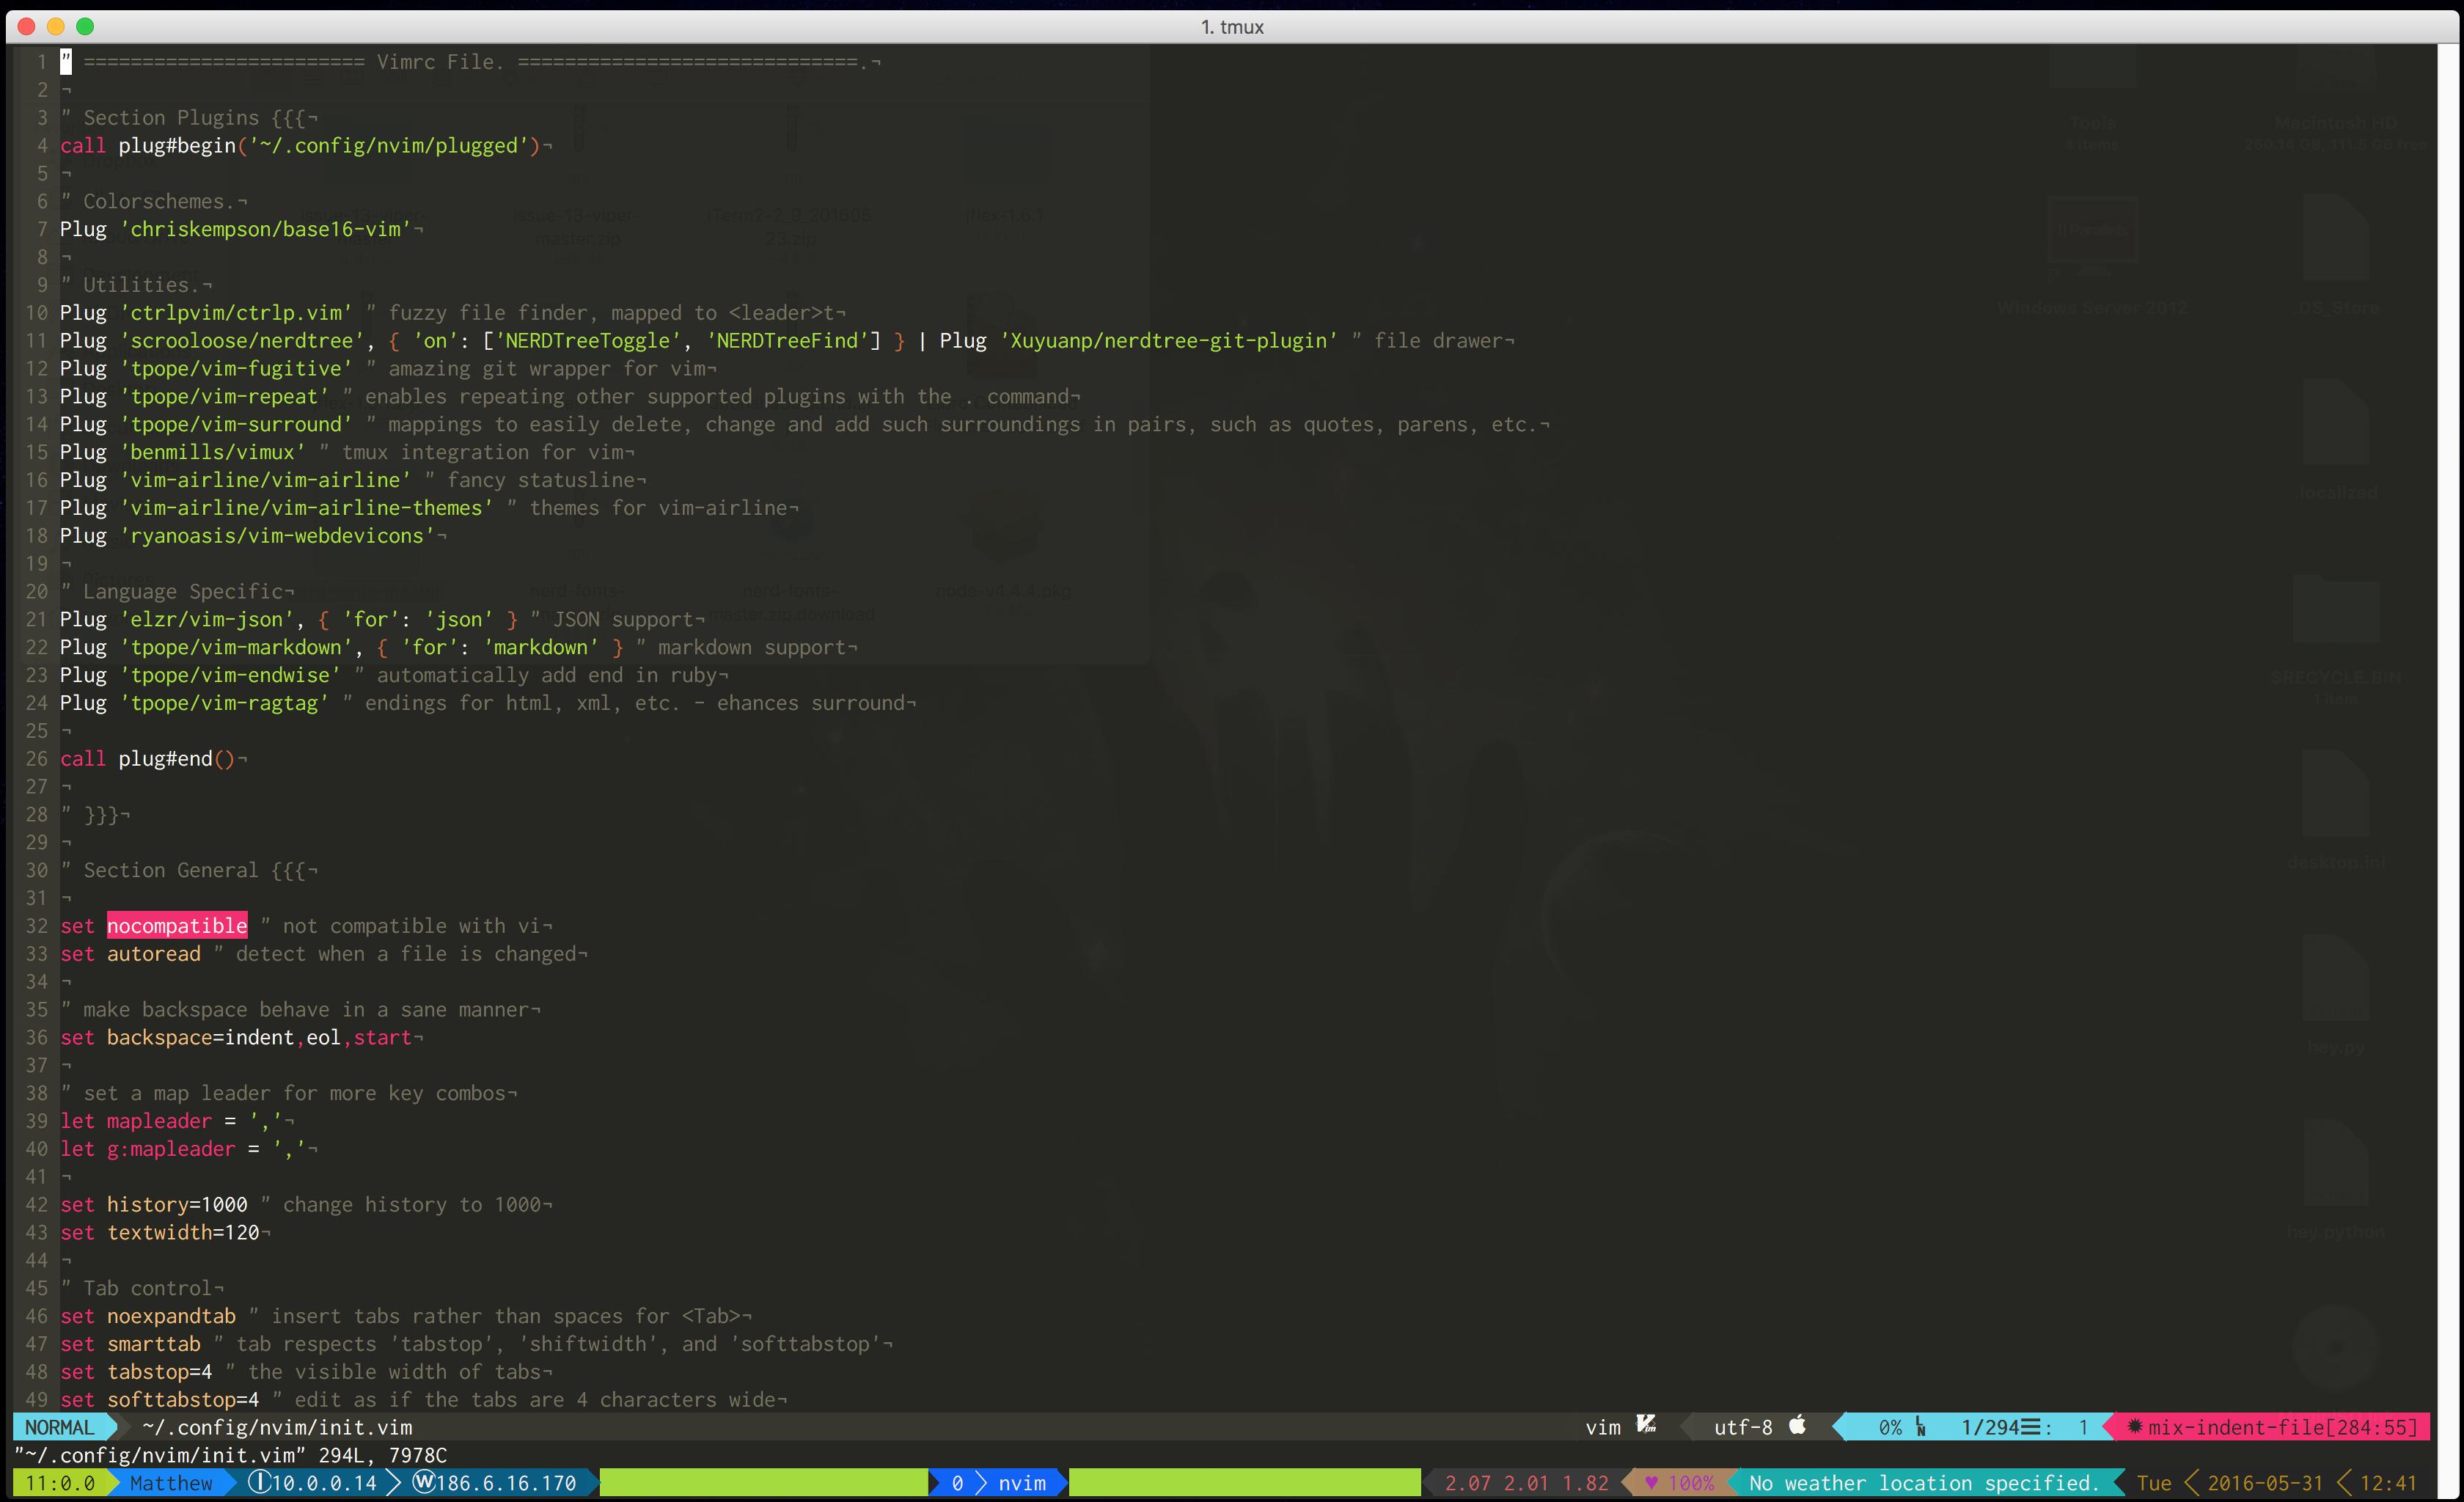Click the circled W WAN IP icon
Screen dimensions: 2464x1502
pos(423,1482)
